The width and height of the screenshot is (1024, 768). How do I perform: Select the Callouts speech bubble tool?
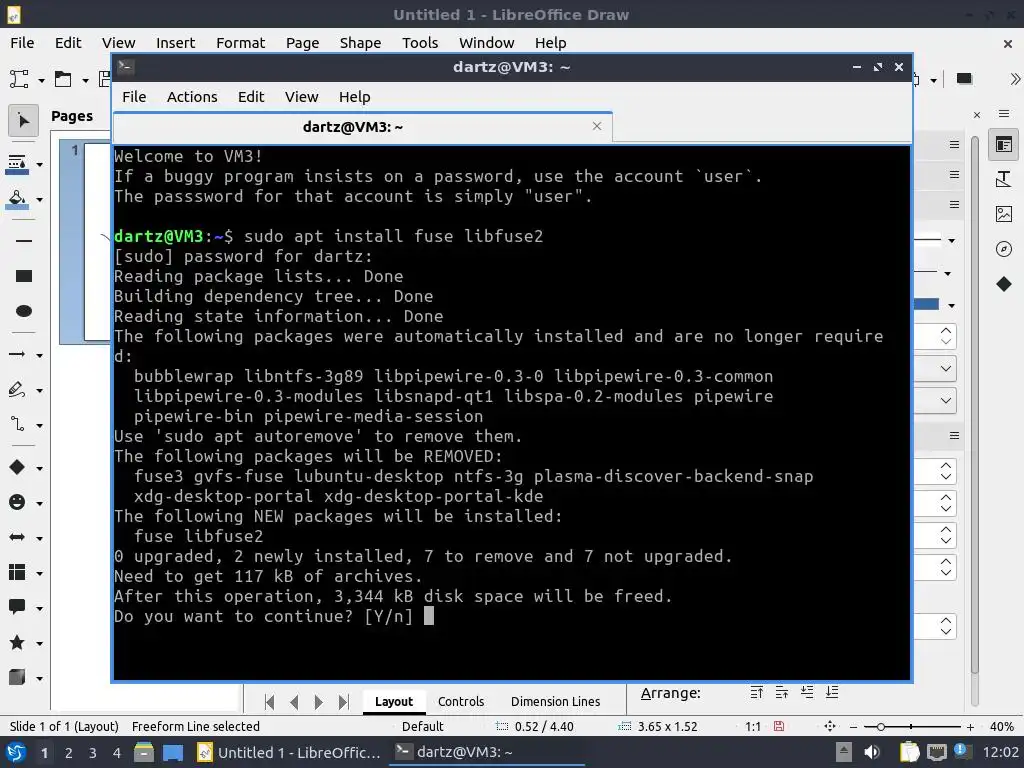click(x=17, y=607)
